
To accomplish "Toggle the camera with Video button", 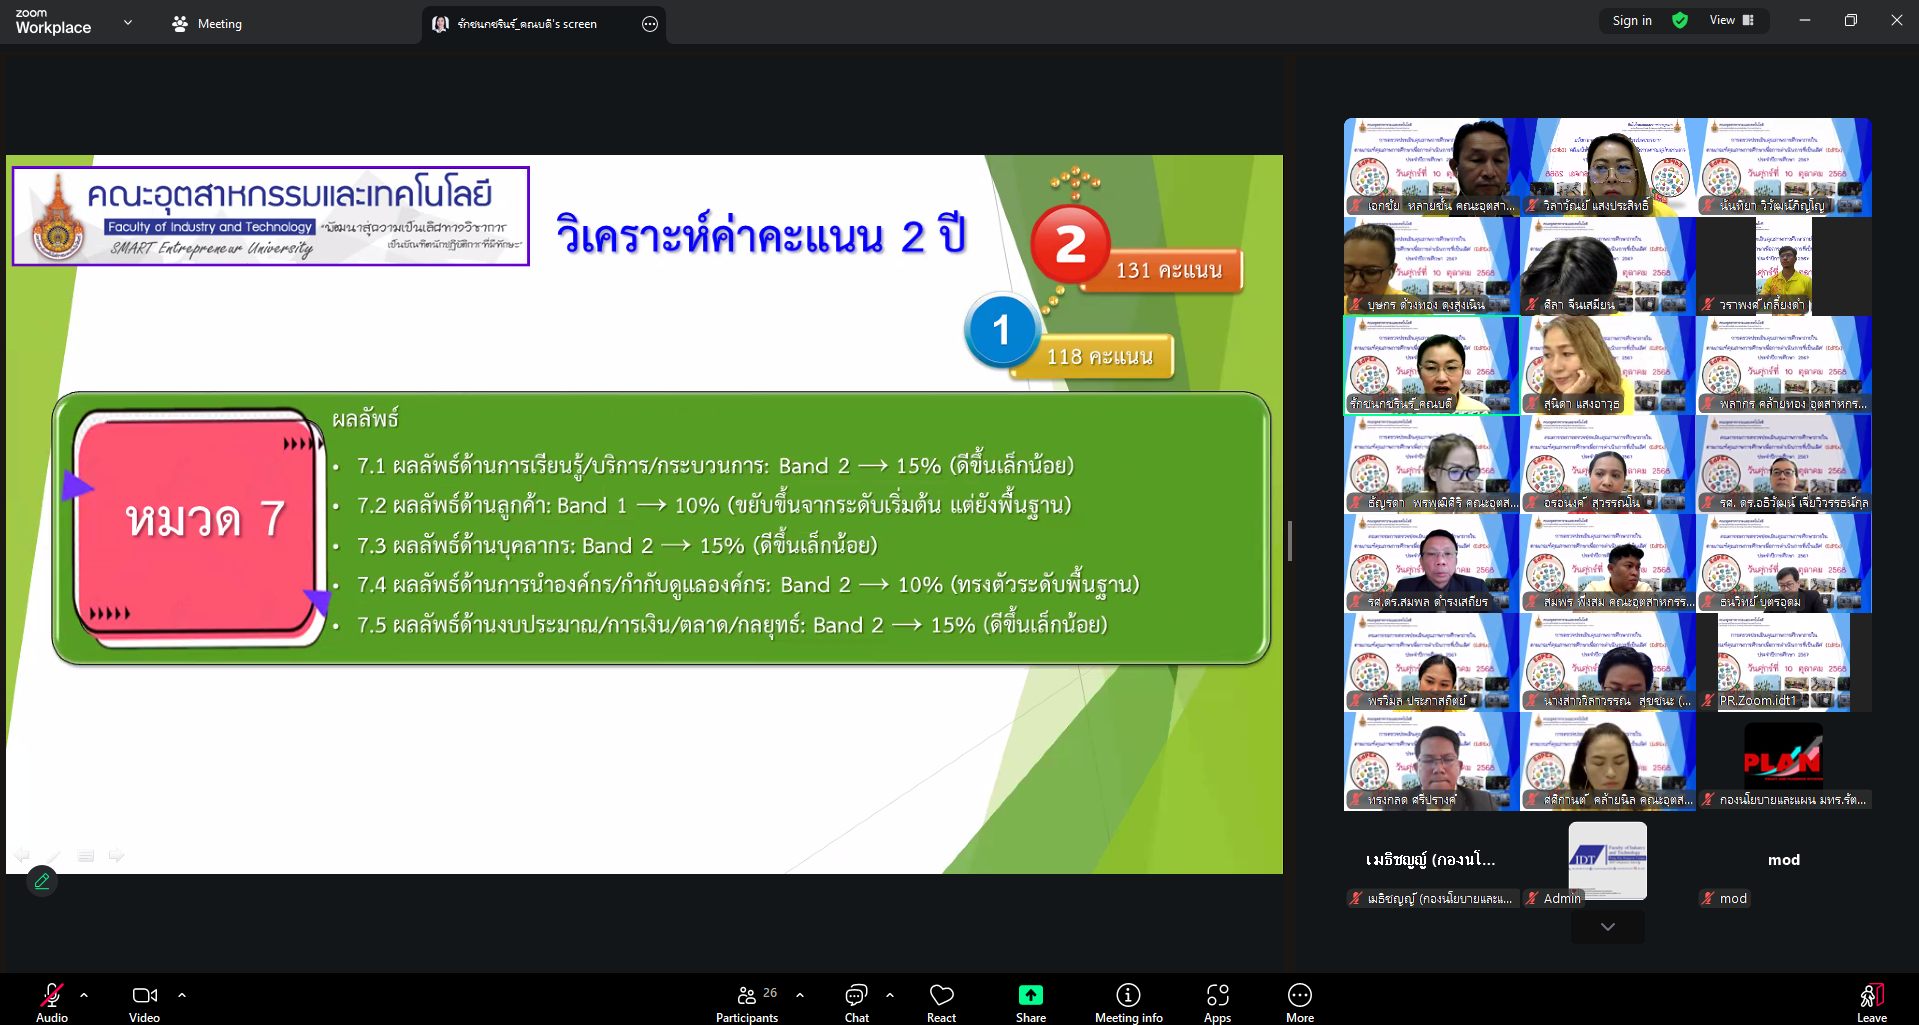I will 144,1003.
